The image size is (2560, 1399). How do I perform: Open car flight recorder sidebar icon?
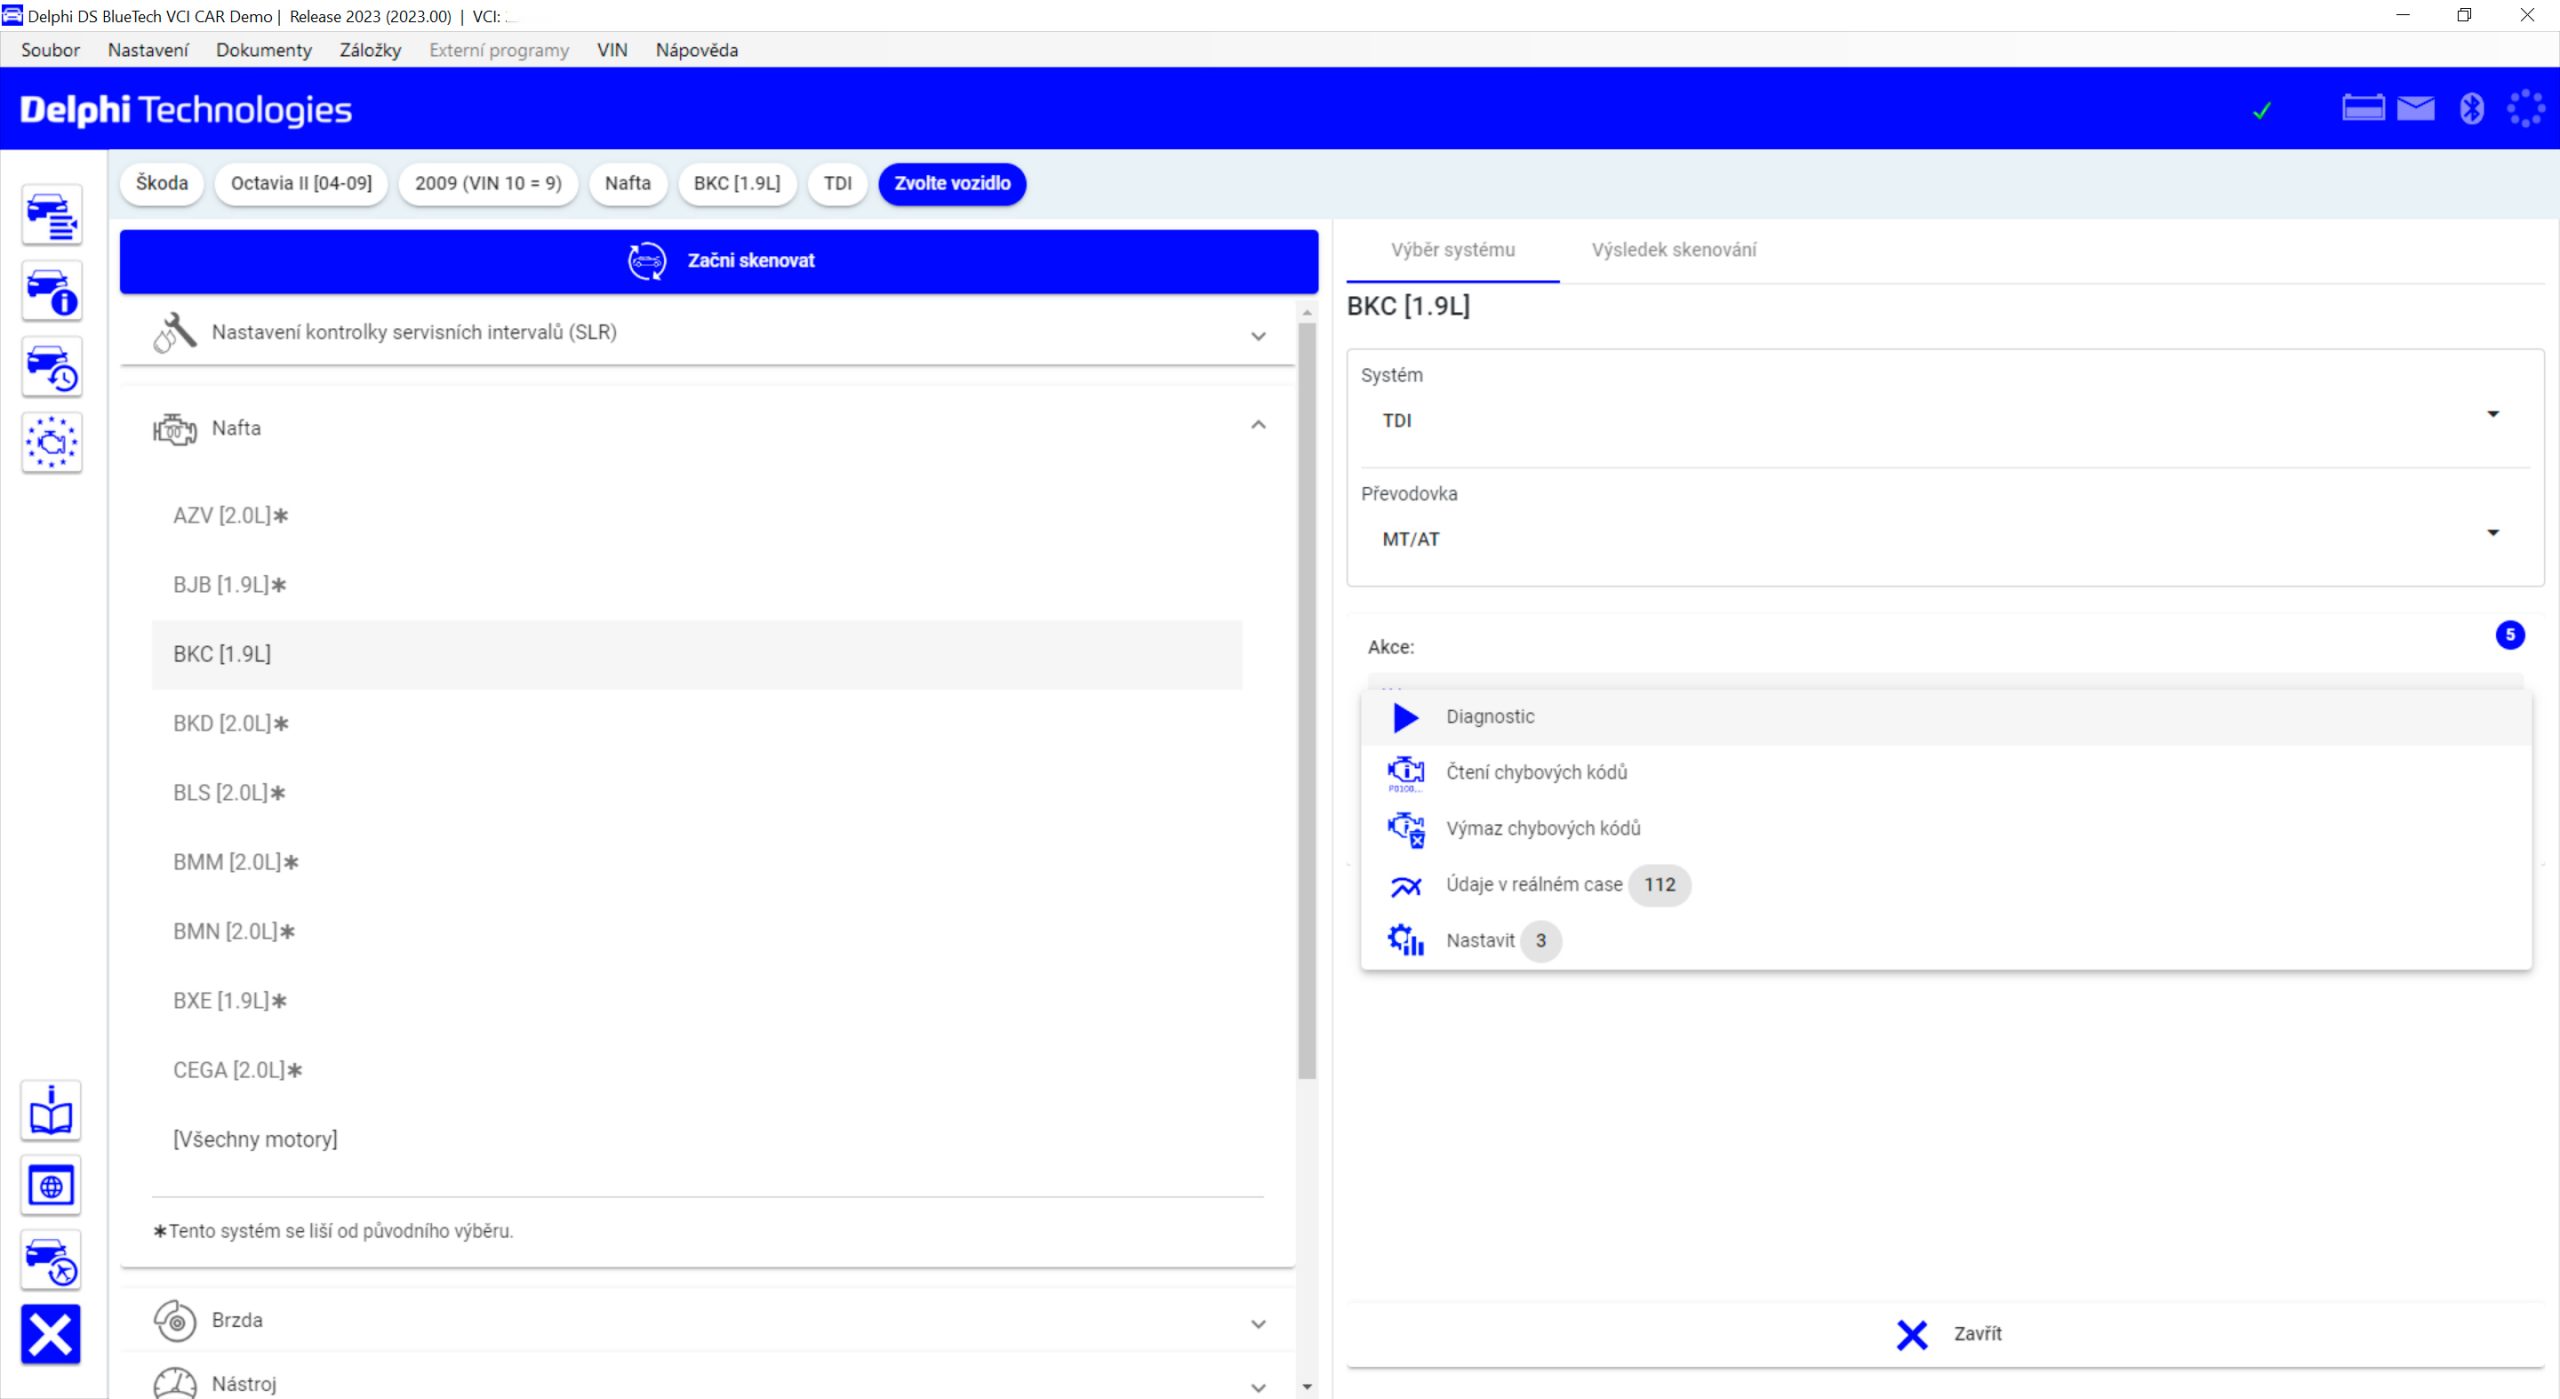pyautogui.click(x=51, y=1261)
